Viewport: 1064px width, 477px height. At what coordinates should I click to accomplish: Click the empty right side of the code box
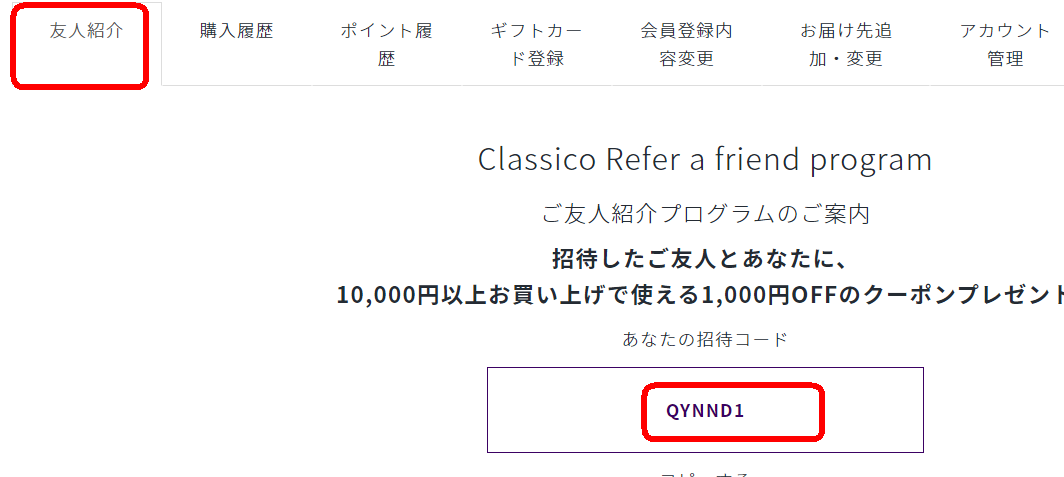pyautogui.click(x=874, y=410)
